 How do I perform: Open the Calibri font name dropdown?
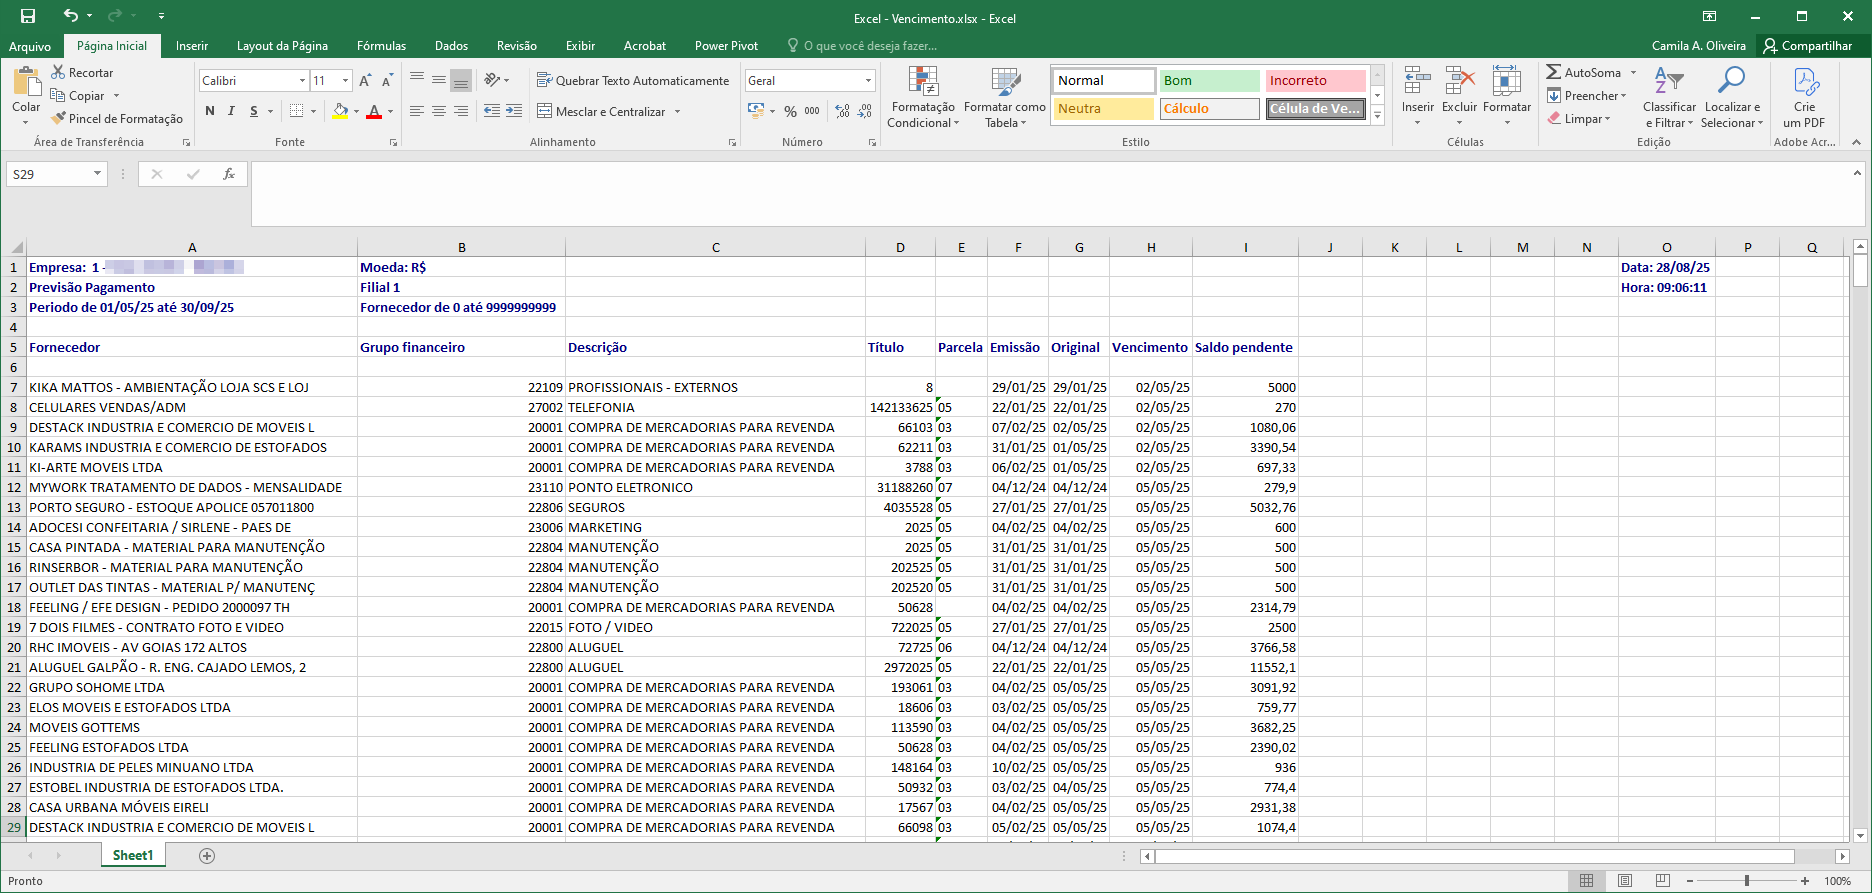[x=302, y=81]
